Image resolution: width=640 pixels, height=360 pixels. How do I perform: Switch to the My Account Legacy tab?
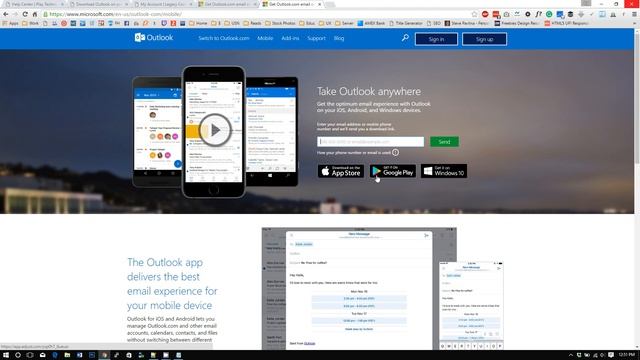pyautogui.click(x=162, y=4)
